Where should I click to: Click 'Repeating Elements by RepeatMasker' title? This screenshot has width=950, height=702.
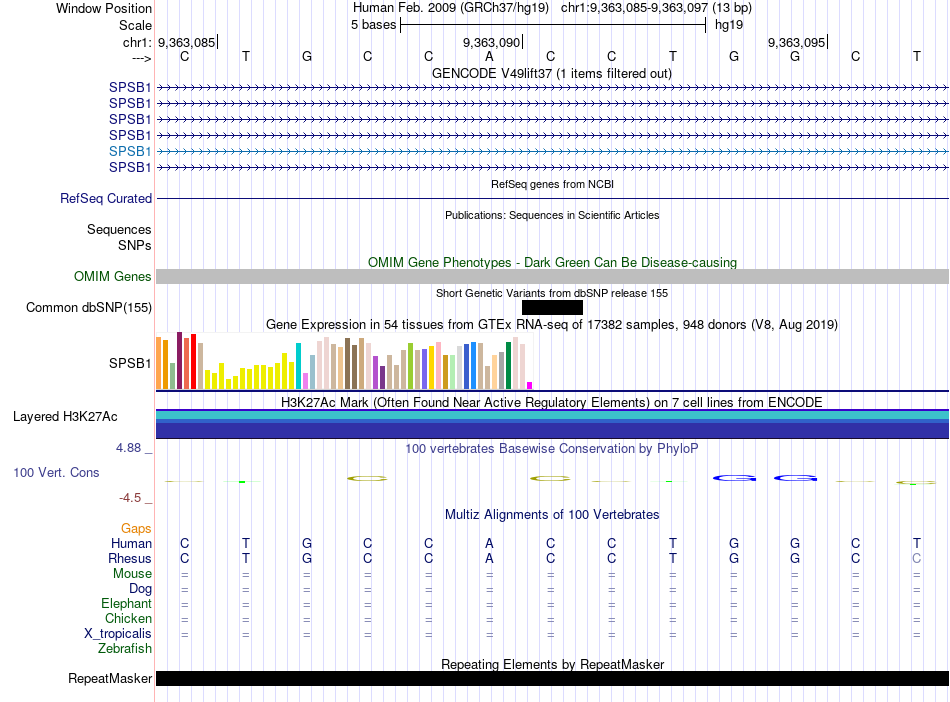pyautogui.click(x=552, y=664)
